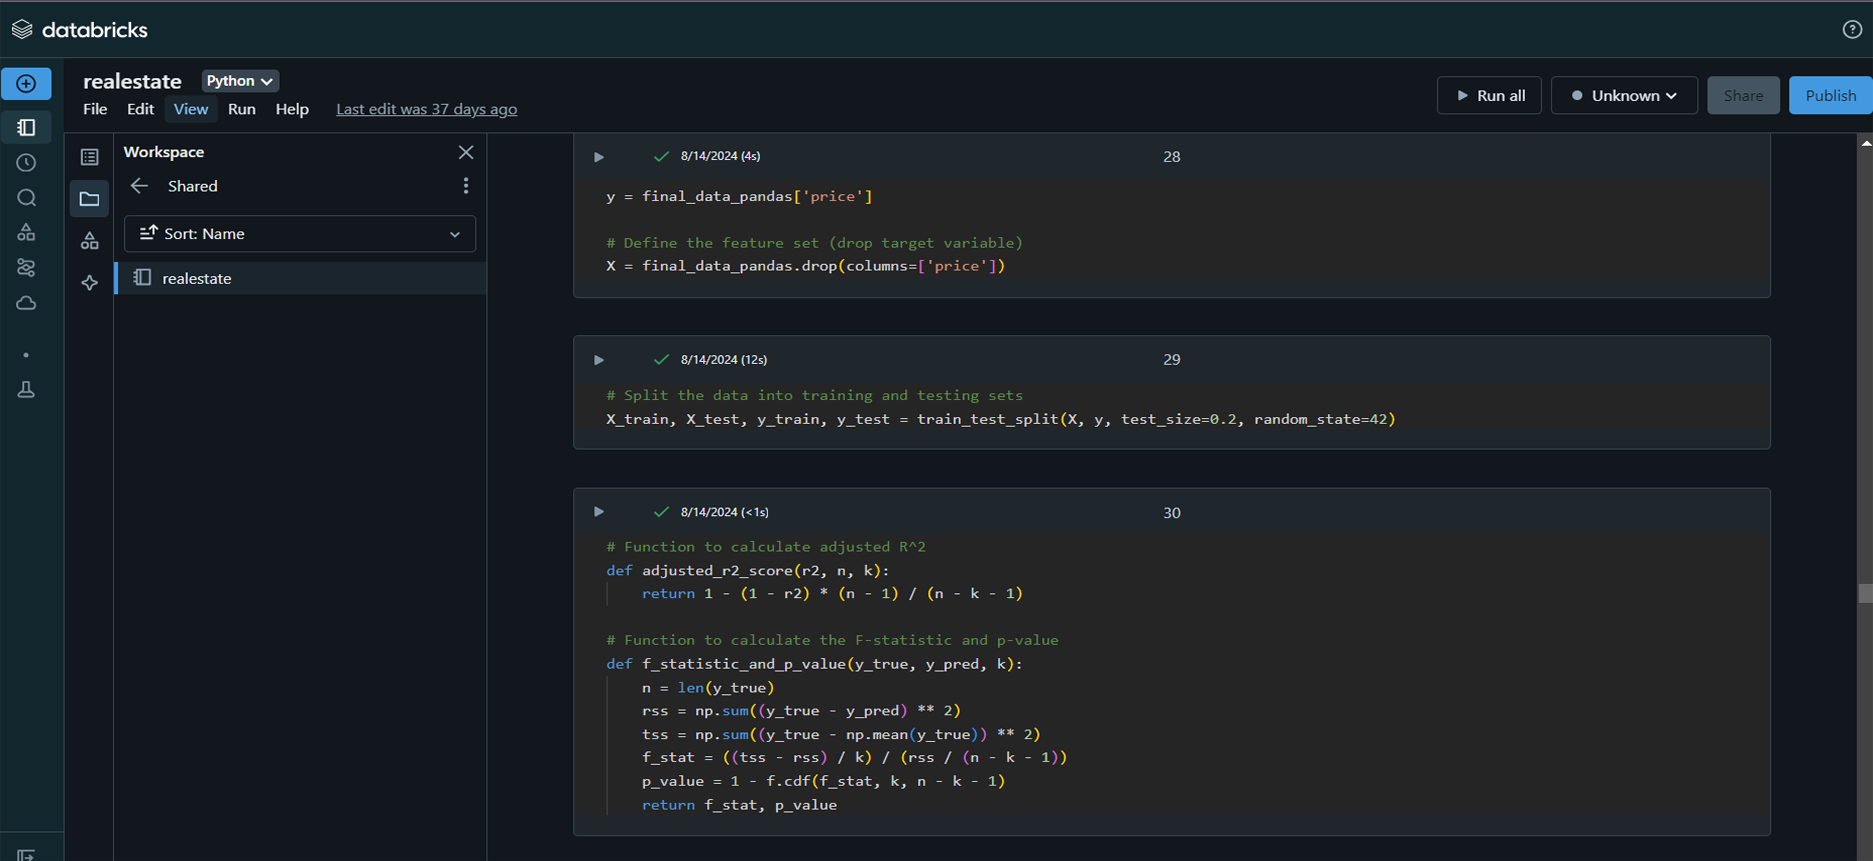Image resolution: width=1873 pixels, height=861 pixels.
Task: Open the Search magnifier icon in sidebar
Action: (26, 198)
